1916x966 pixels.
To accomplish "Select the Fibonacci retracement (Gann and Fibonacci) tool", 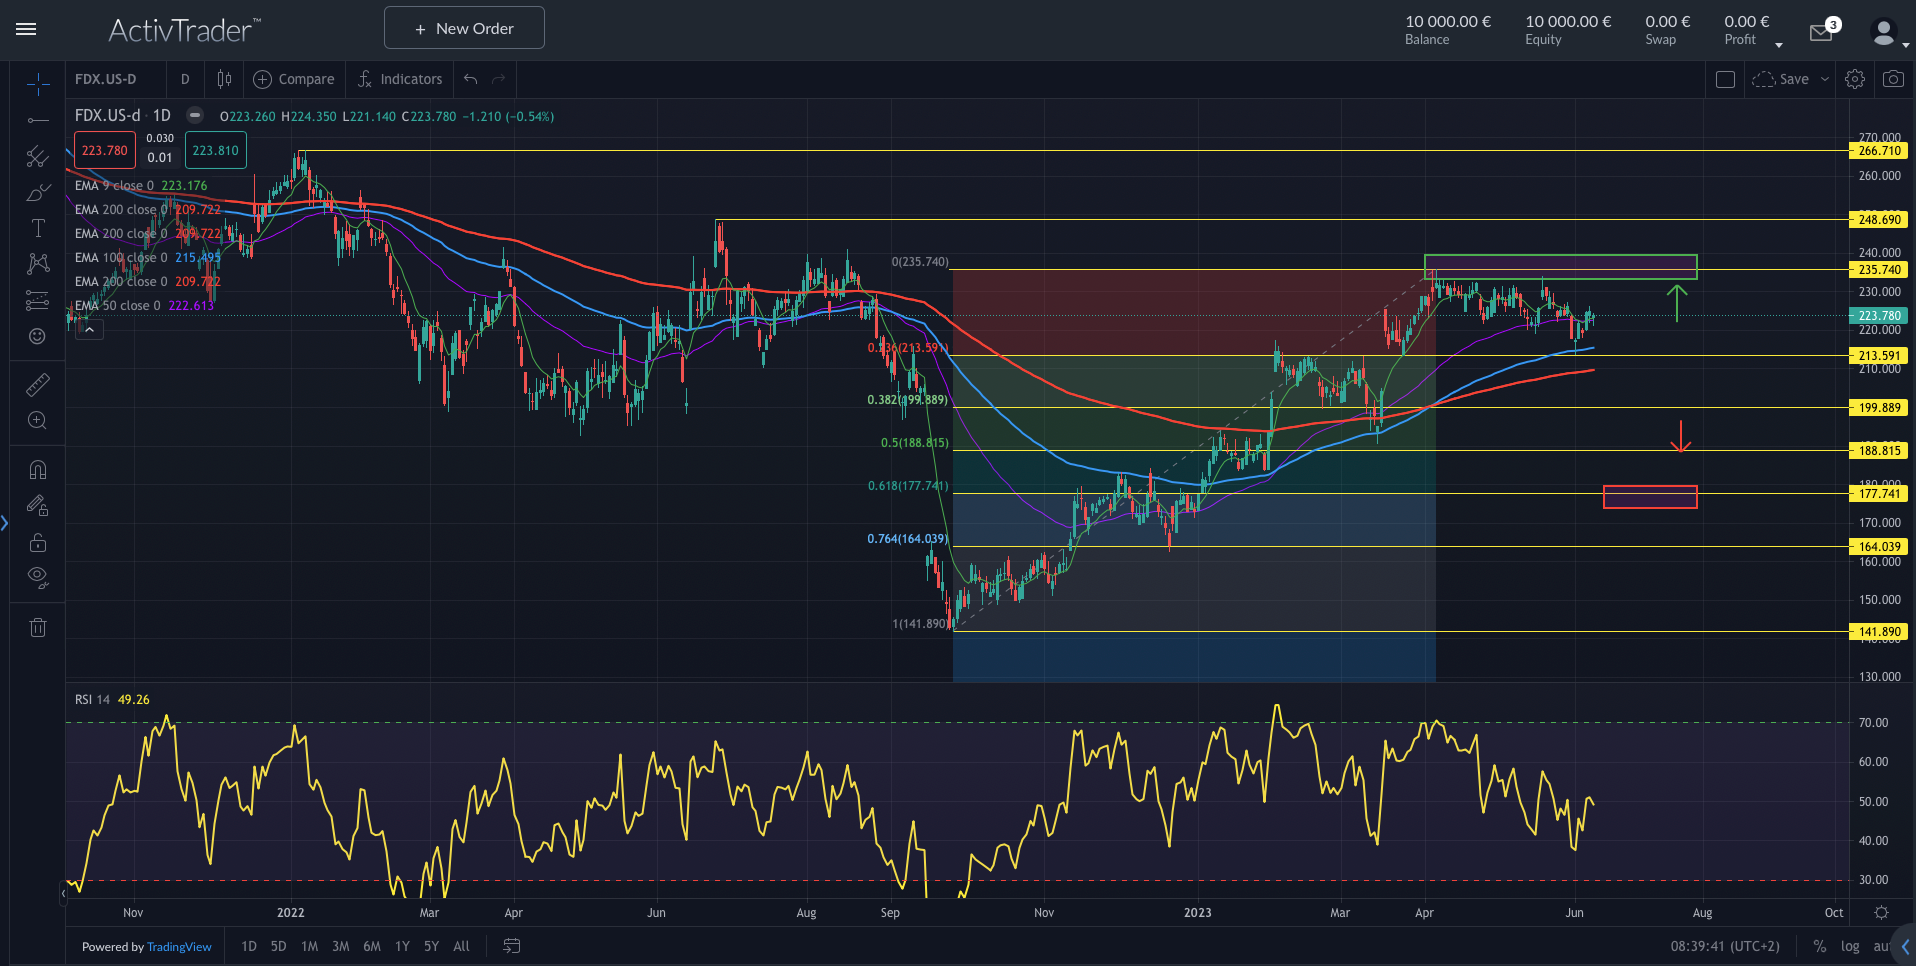I will (38, 157).
